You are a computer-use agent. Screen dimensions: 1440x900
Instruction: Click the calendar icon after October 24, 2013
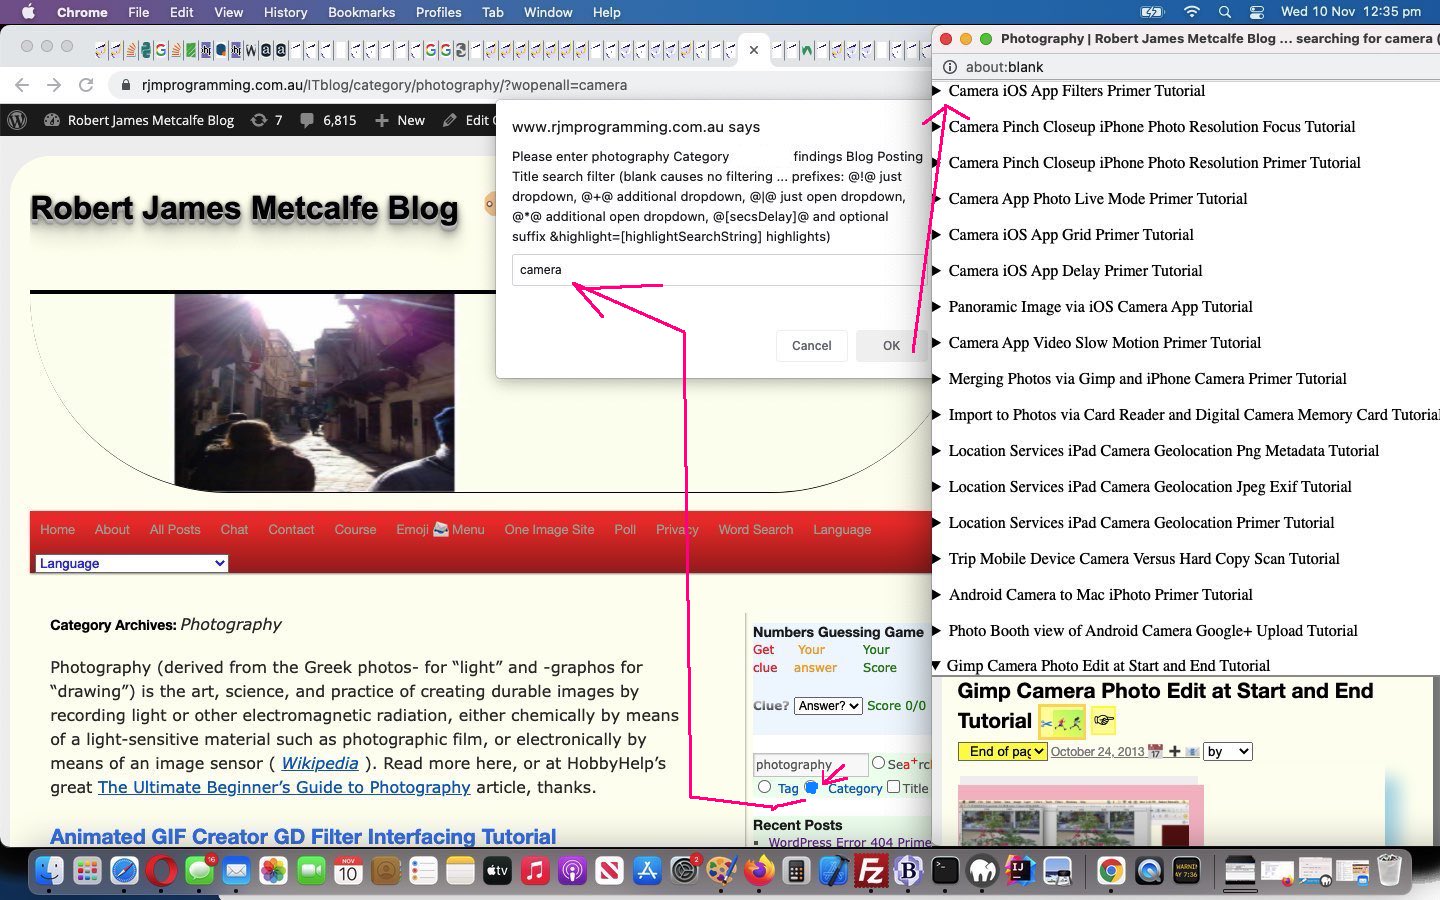1155,752
